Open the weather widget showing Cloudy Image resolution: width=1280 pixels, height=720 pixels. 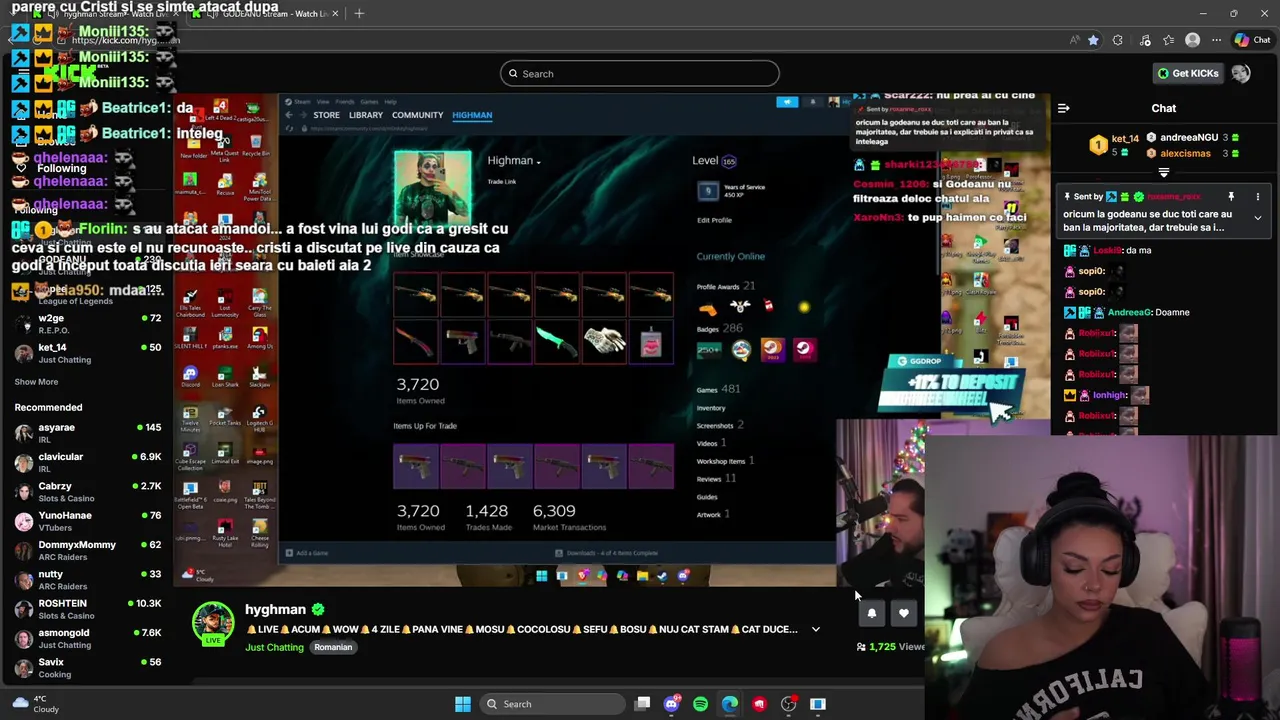[x=35, y=704]
